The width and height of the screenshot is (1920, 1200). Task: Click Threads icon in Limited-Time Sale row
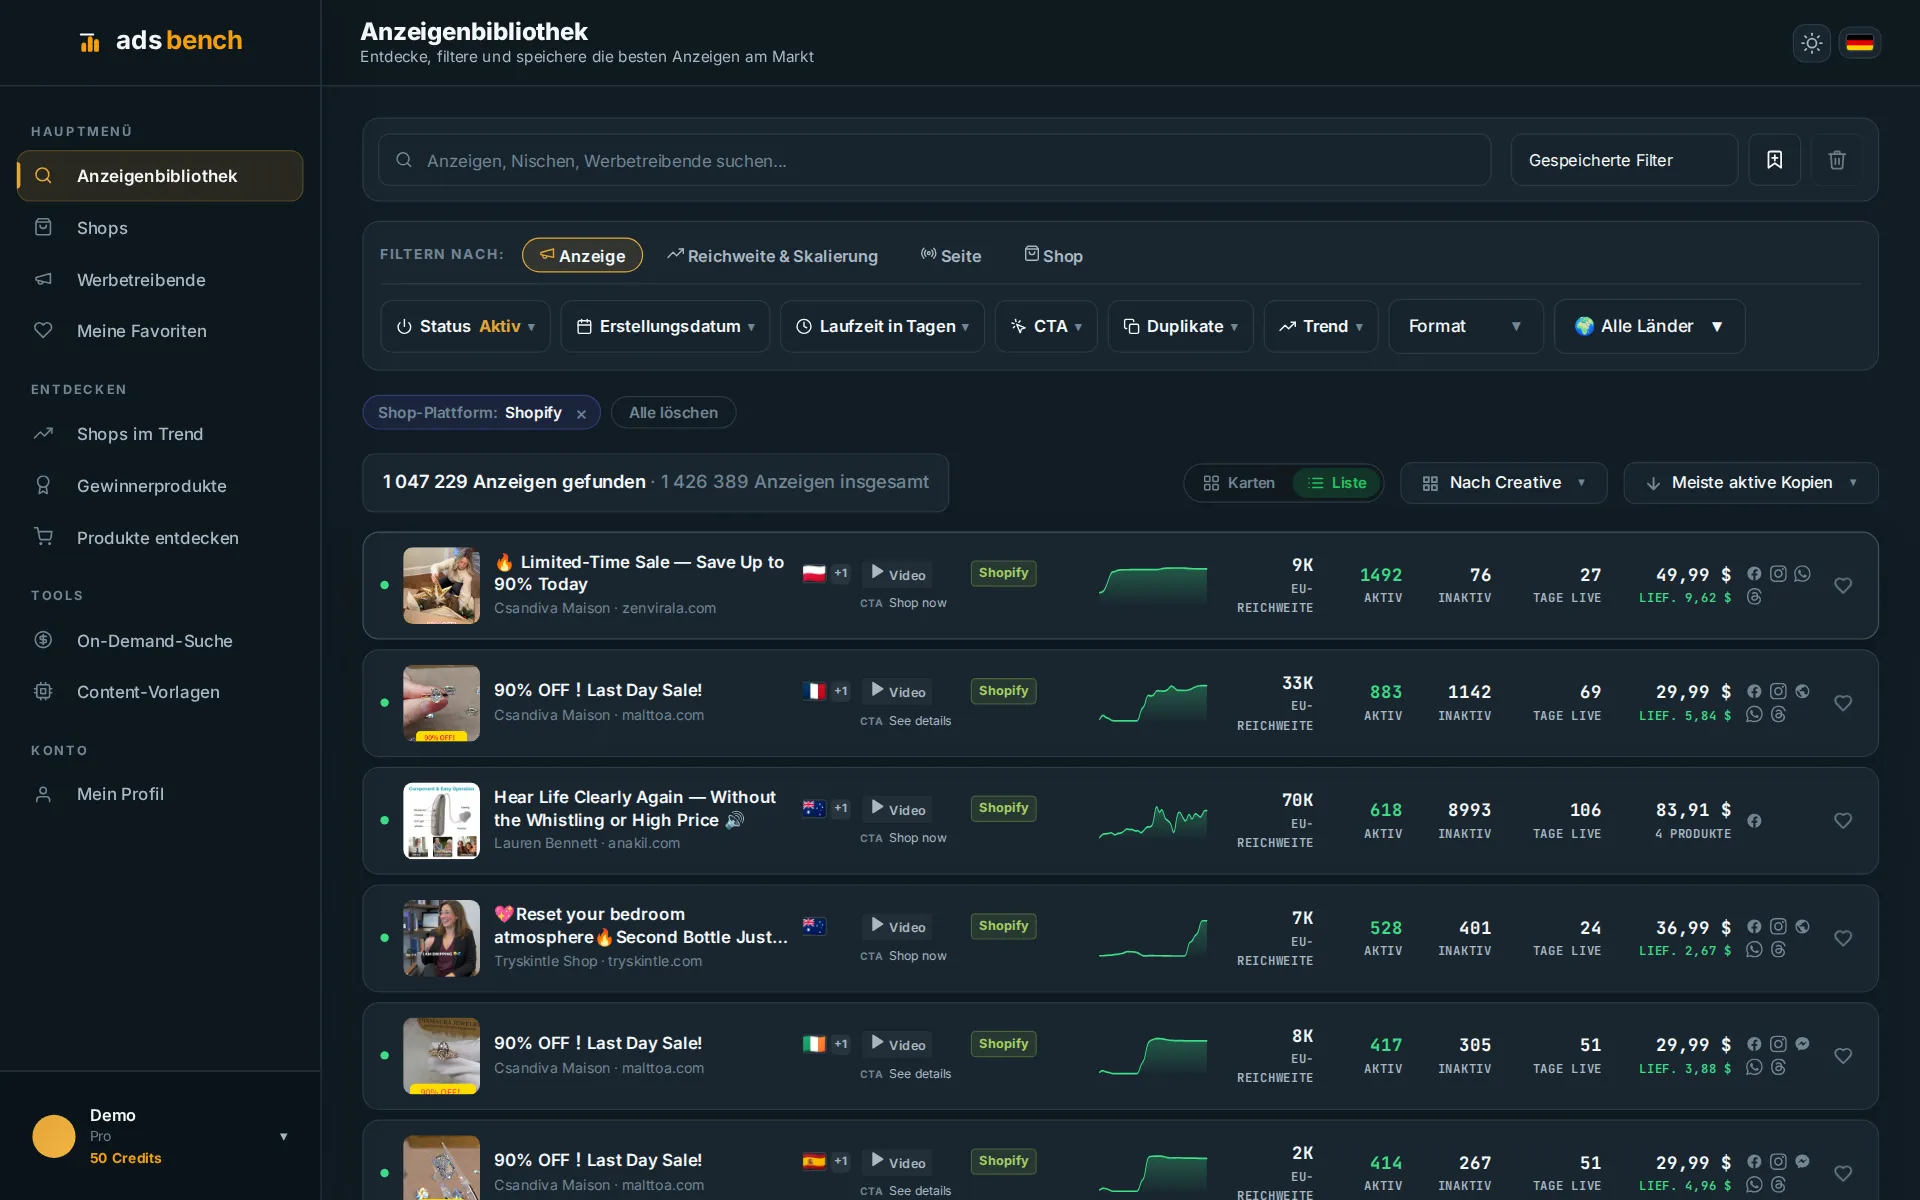tap(1754, 597)
